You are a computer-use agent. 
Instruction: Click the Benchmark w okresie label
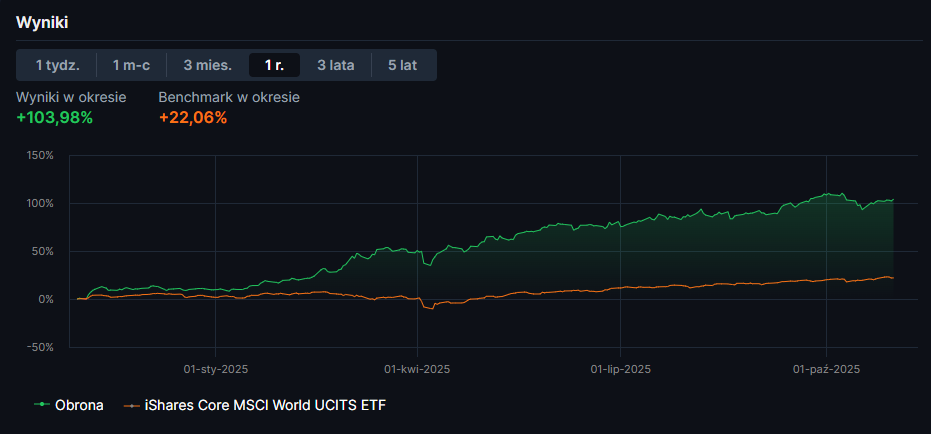[x=229, y=97]
